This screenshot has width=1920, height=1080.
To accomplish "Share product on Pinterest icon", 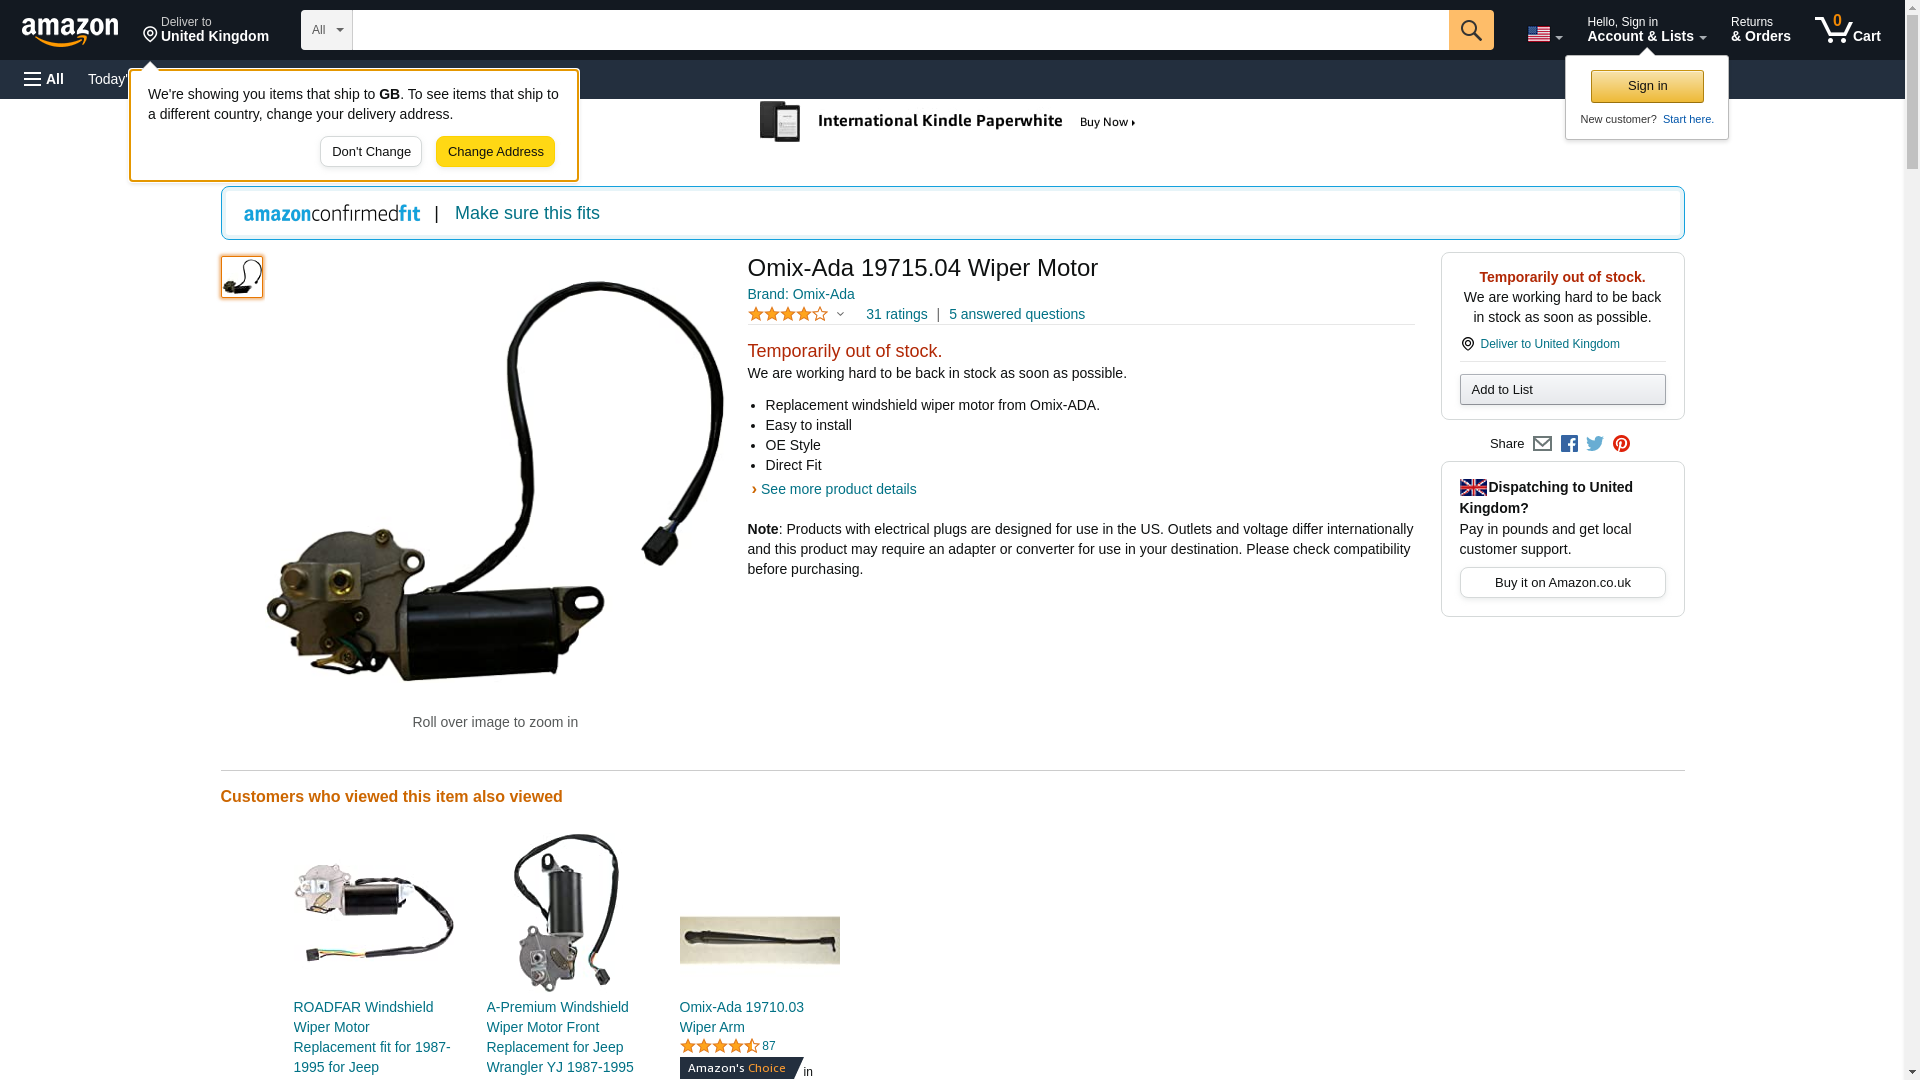I will (x=1621, y=444).
